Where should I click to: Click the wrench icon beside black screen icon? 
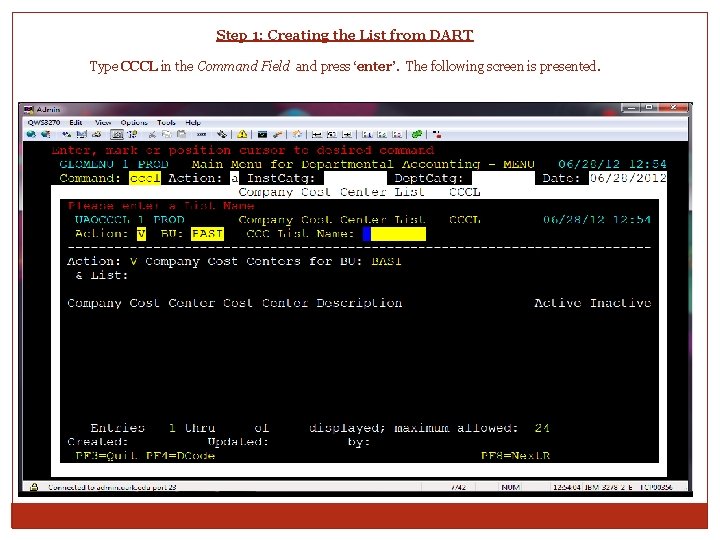click(x=277, y=134)
